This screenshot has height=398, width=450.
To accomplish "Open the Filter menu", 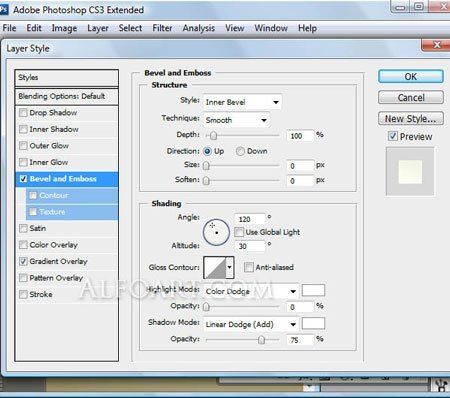I will (x=162, y=28).
